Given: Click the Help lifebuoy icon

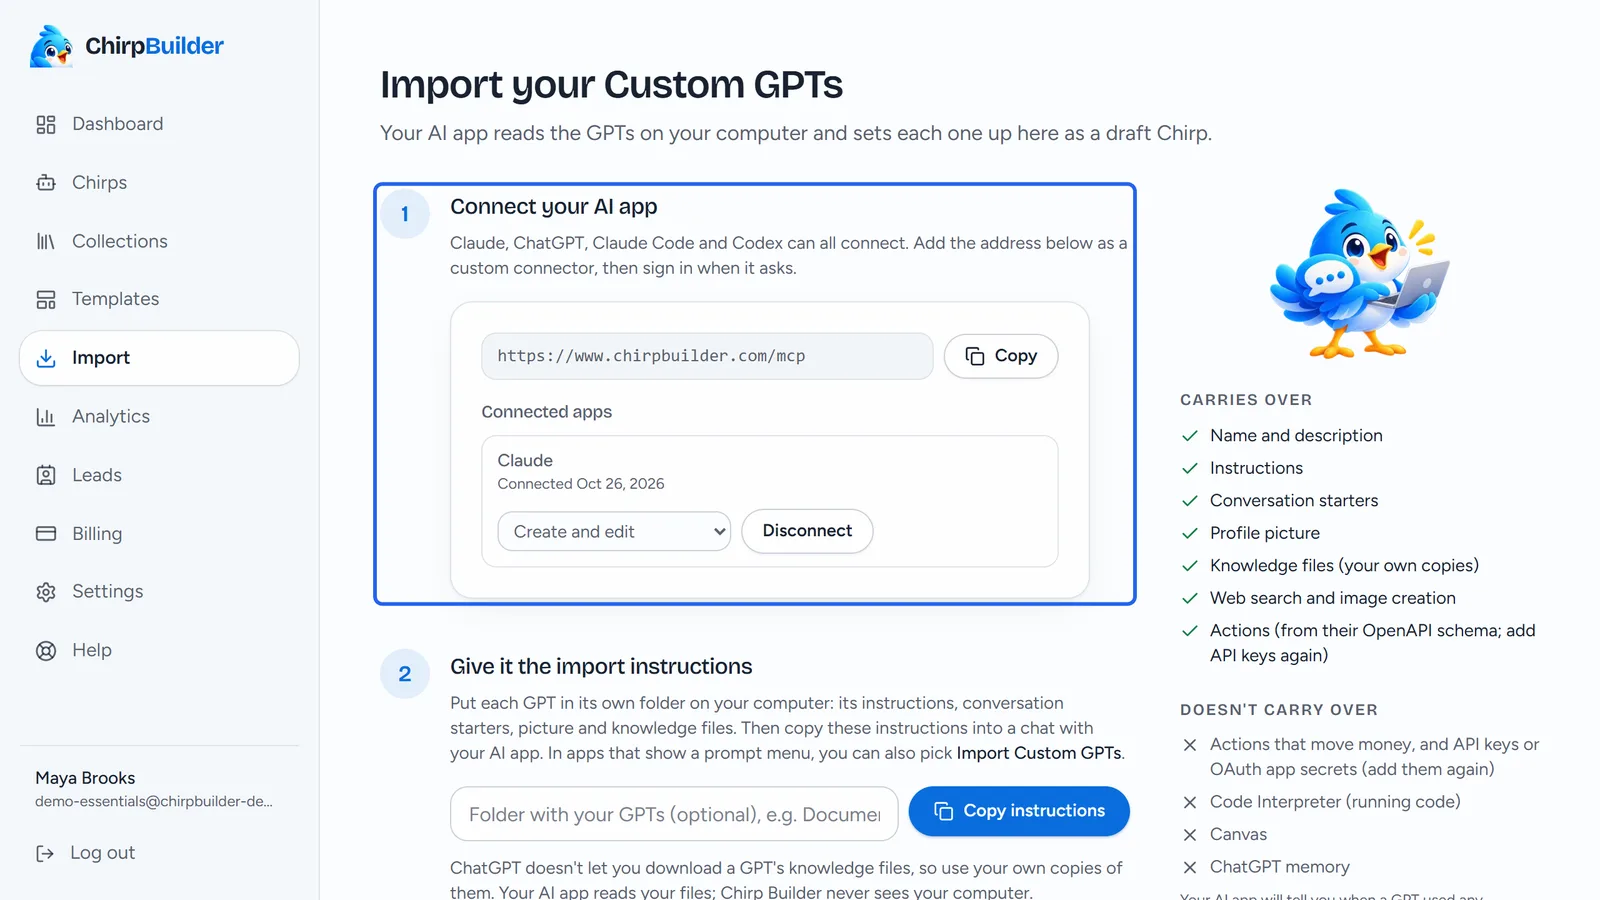Looking at the screenshot, I should (x=46, y=651).
